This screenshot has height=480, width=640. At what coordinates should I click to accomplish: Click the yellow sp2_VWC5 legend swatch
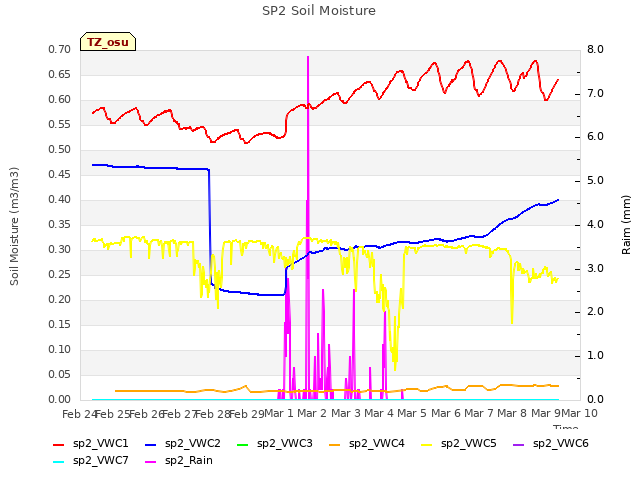tap(427, 444)
